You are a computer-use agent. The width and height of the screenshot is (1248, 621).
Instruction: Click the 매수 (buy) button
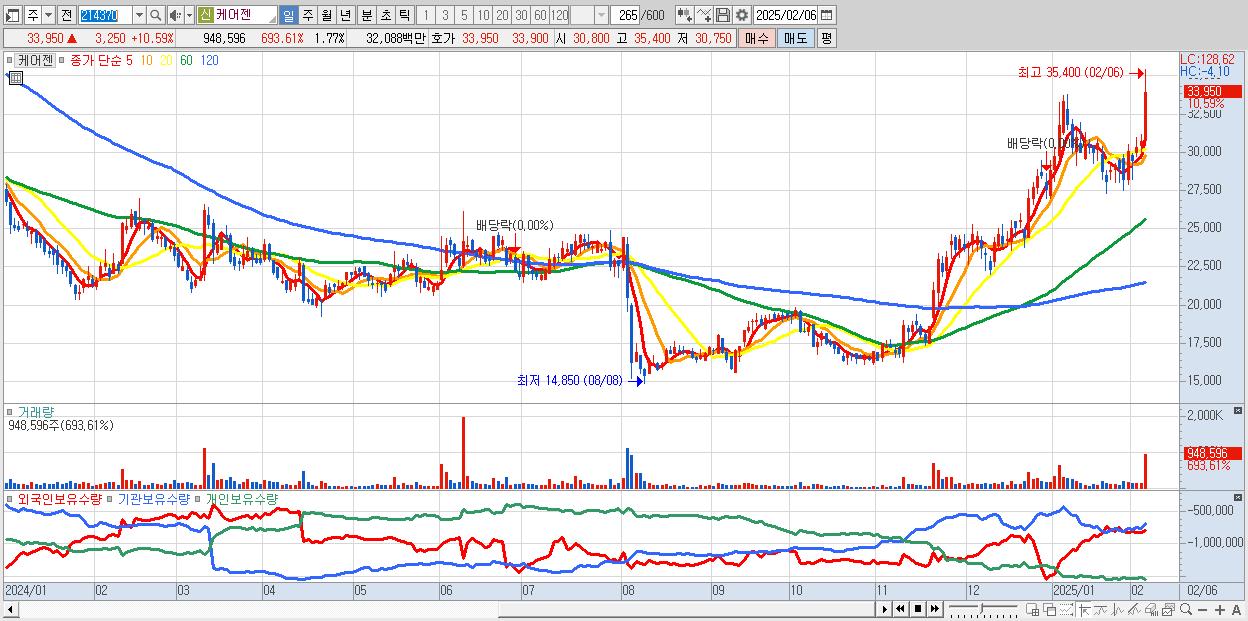[x=757, y=38]
